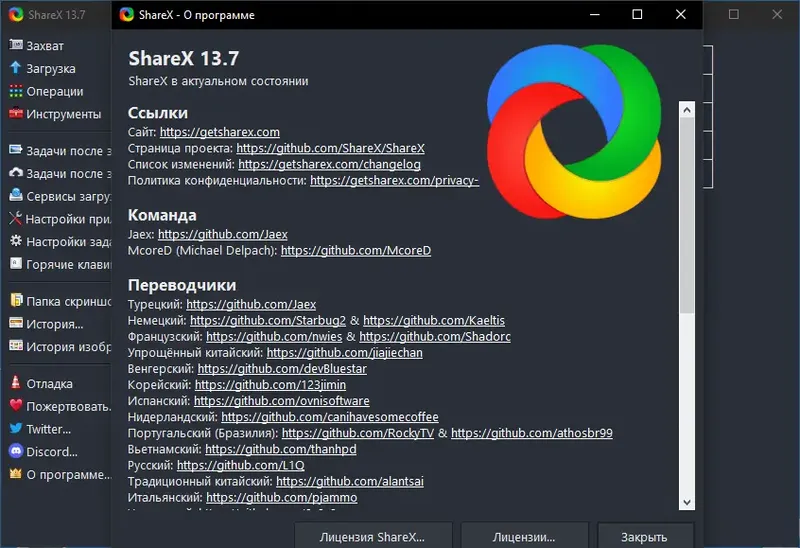800x548 pixels.
Task: Open the Jaex team link under Команда
Action: (222, 234)
